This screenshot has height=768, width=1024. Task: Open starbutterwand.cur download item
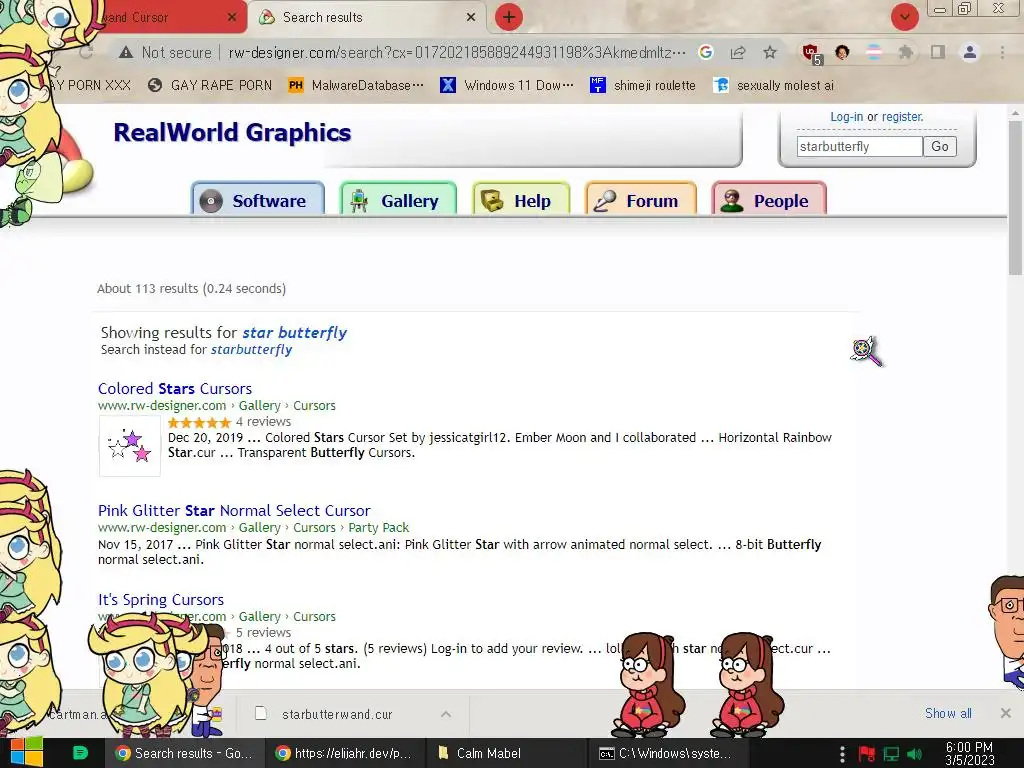[337, 714]
